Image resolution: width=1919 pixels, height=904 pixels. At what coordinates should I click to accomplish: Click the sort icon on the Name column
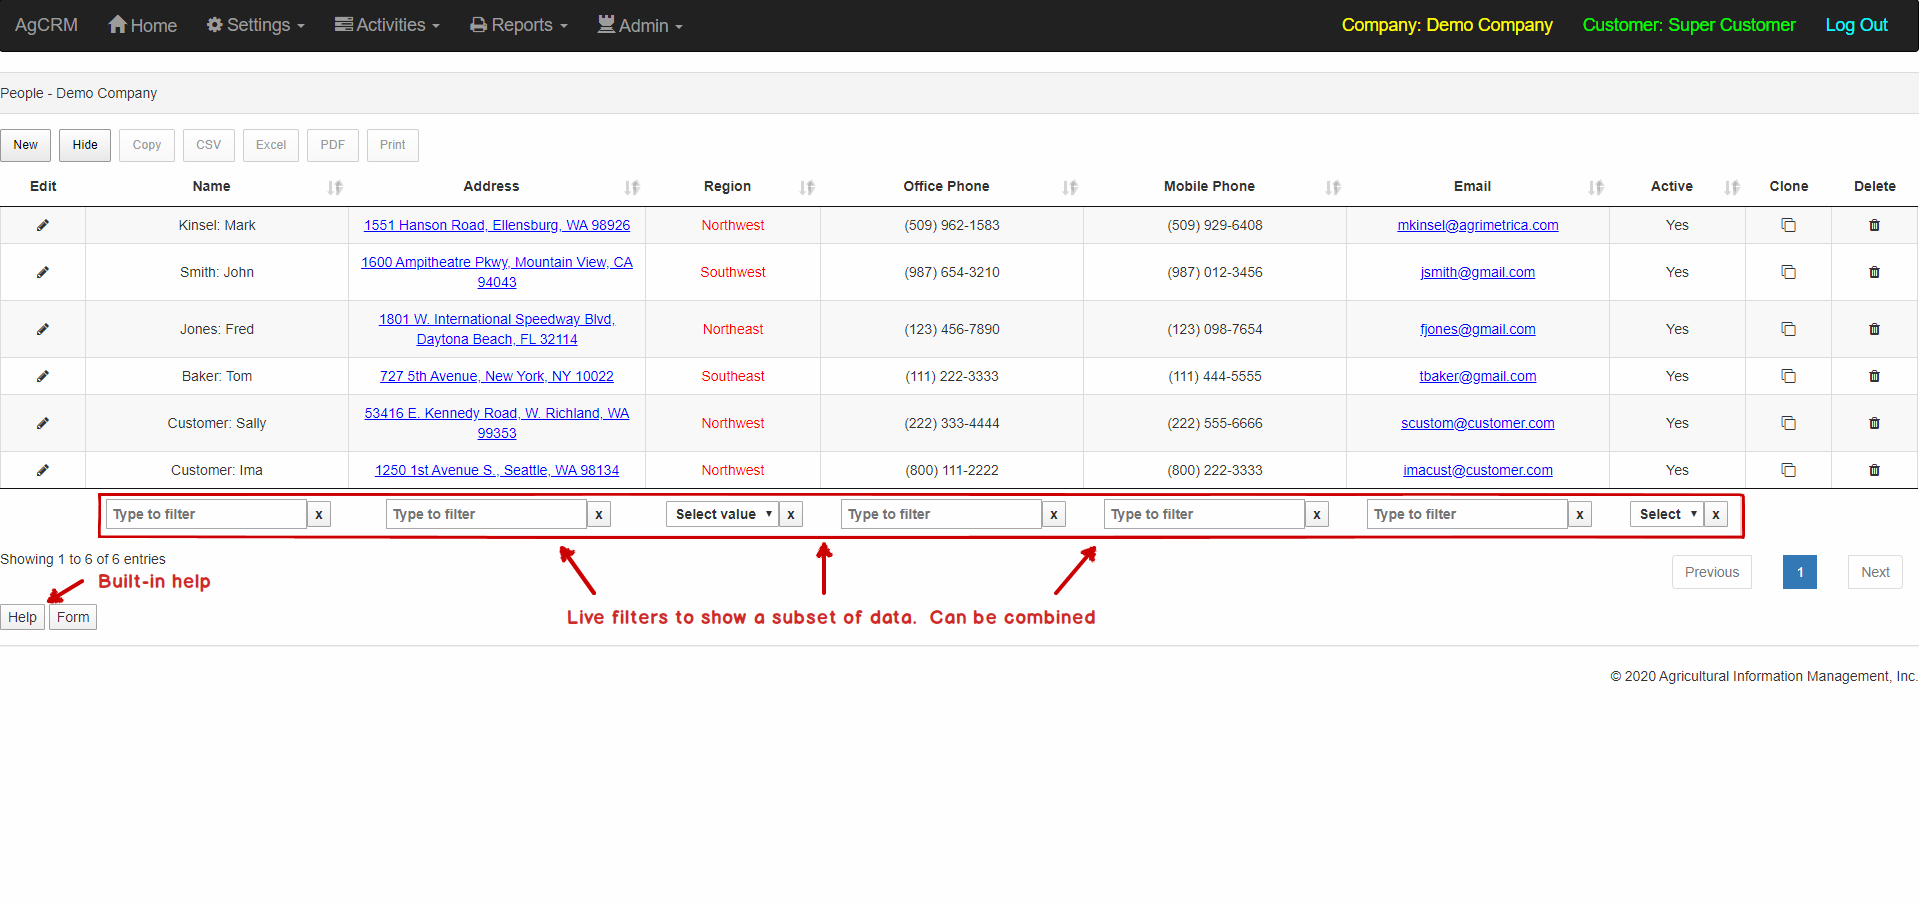click(x=335, y=187)
